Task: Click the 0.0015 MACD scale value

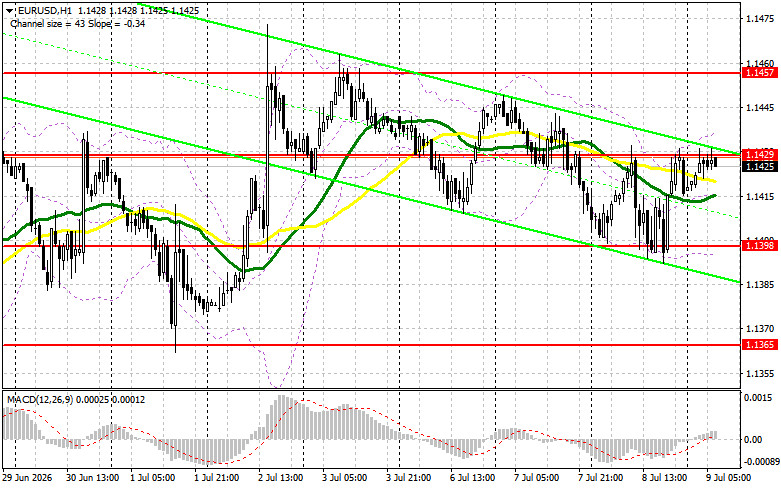Action: tap(757, 398)
